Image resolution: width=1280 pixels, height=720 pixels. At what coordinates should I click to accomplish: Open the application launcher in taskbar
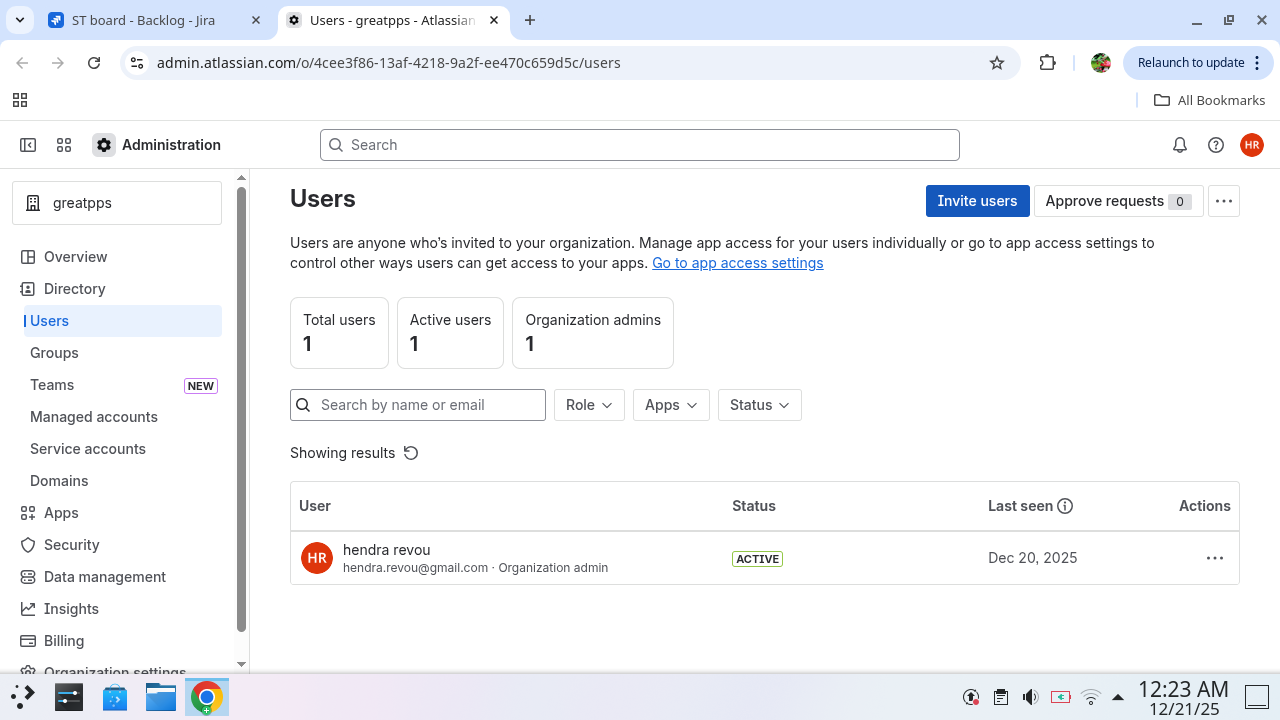[22, 697]
